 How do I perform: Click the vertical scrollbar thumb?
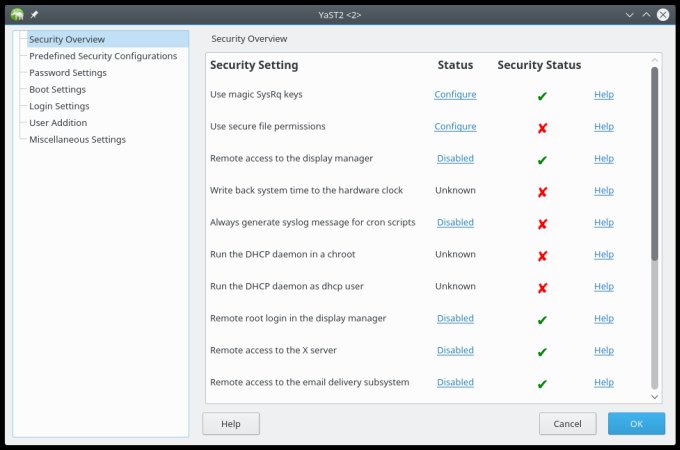click(654, 164)
